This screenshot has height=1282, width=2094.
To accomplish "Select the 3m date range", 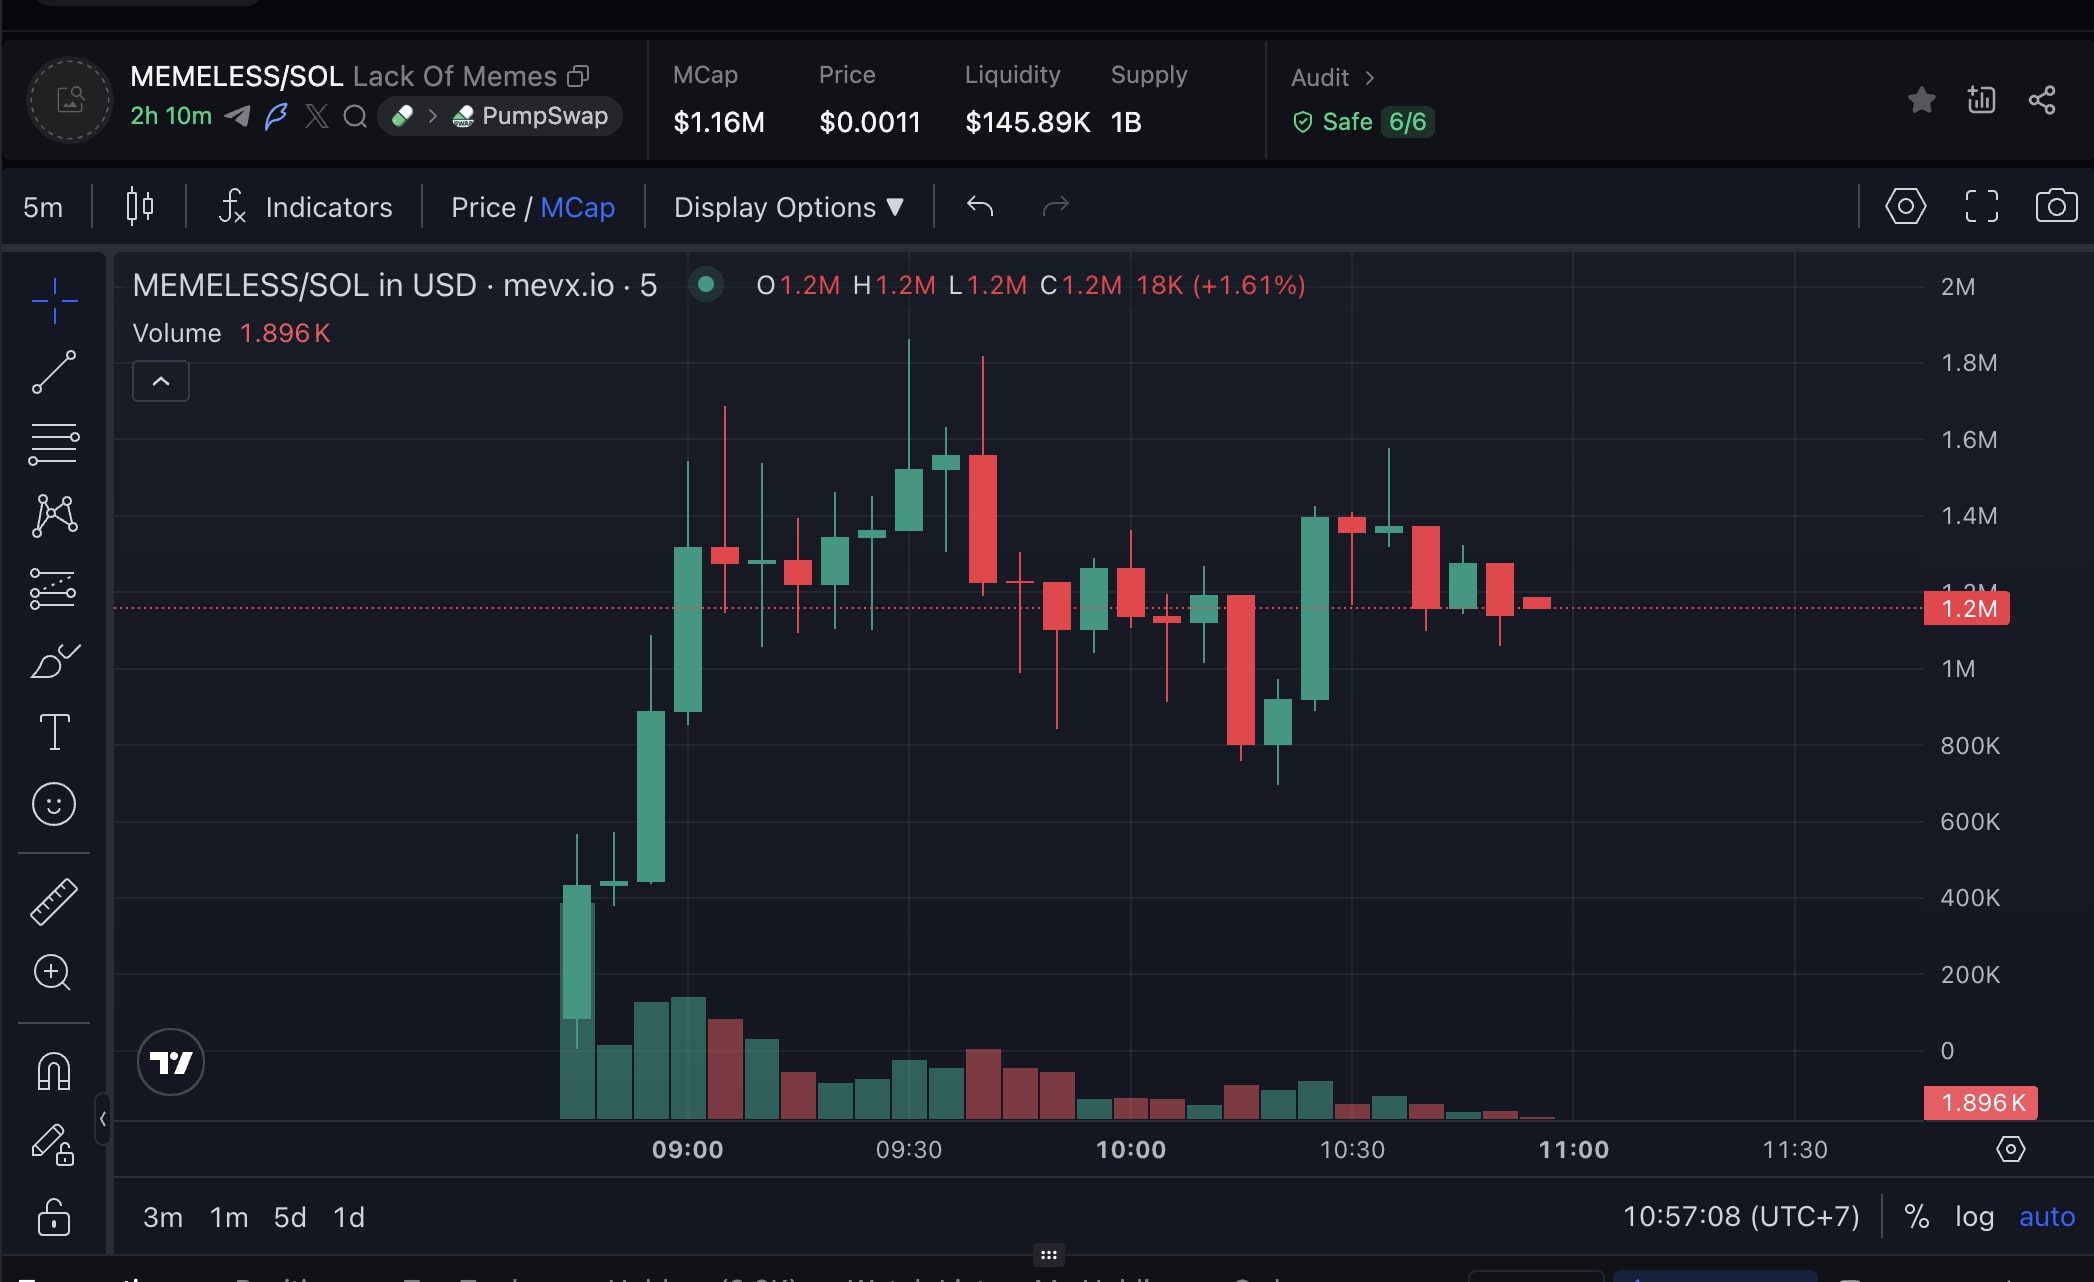I will pyautogui.click(x=163, y=1217).
